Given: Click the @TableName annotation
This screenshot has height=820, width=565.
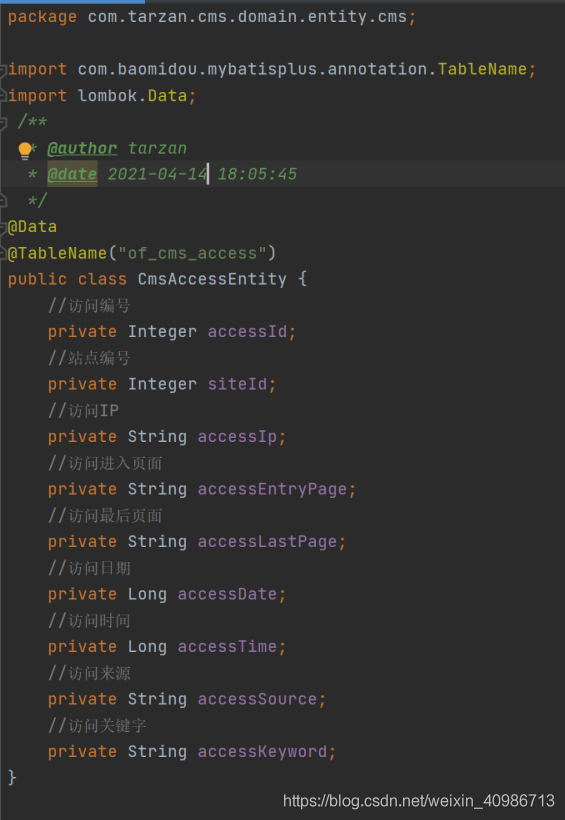Looking at the screenshot, I should point(57,253).
